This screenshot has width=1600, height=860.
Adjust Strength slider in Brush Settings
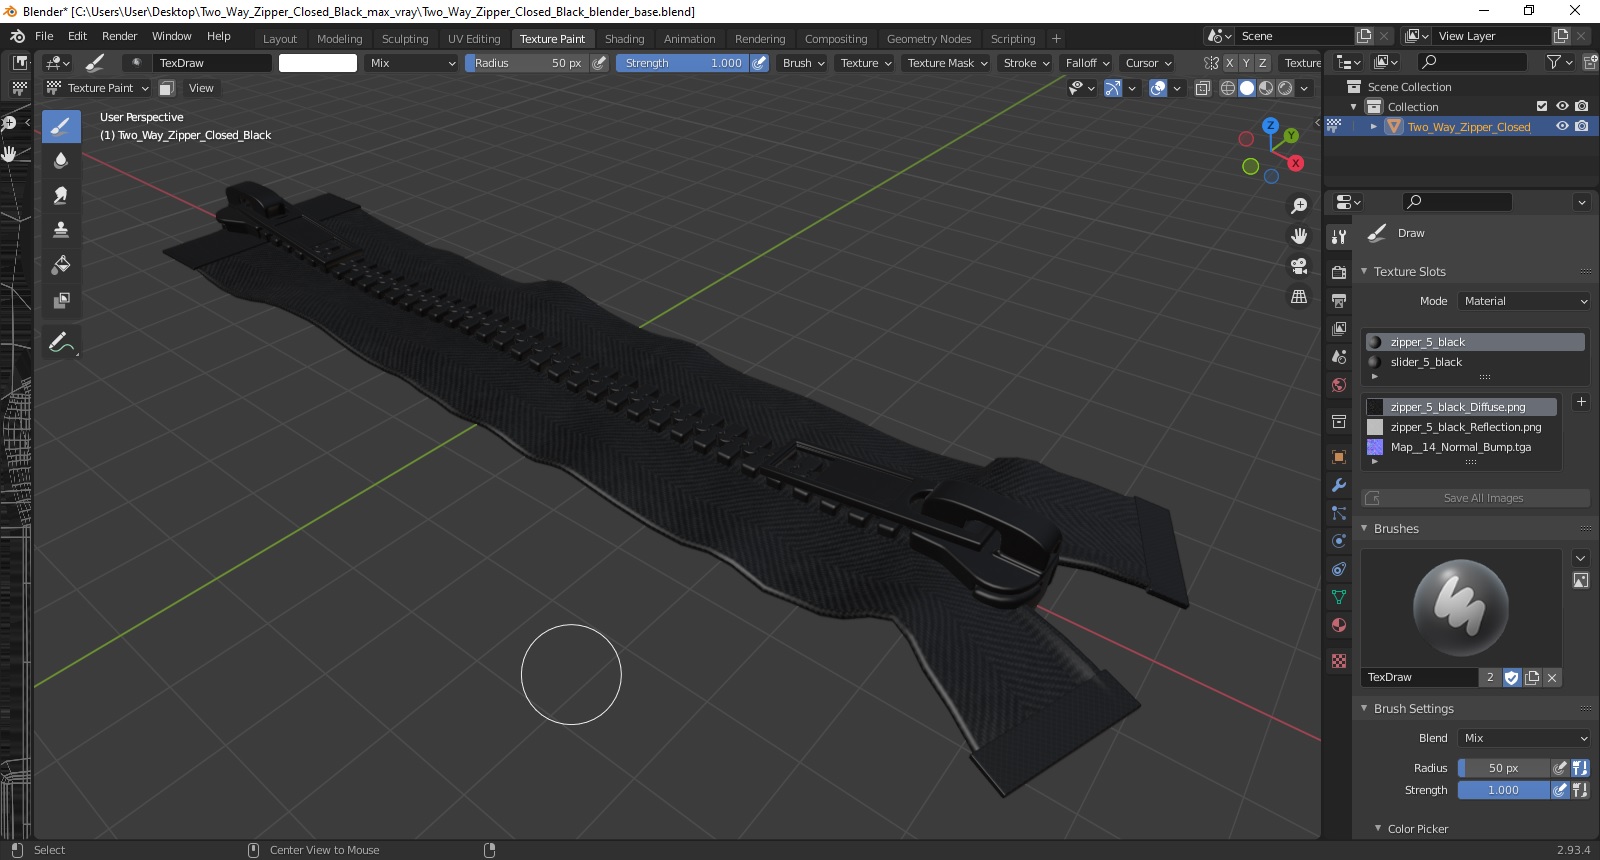coord(1504,790)
